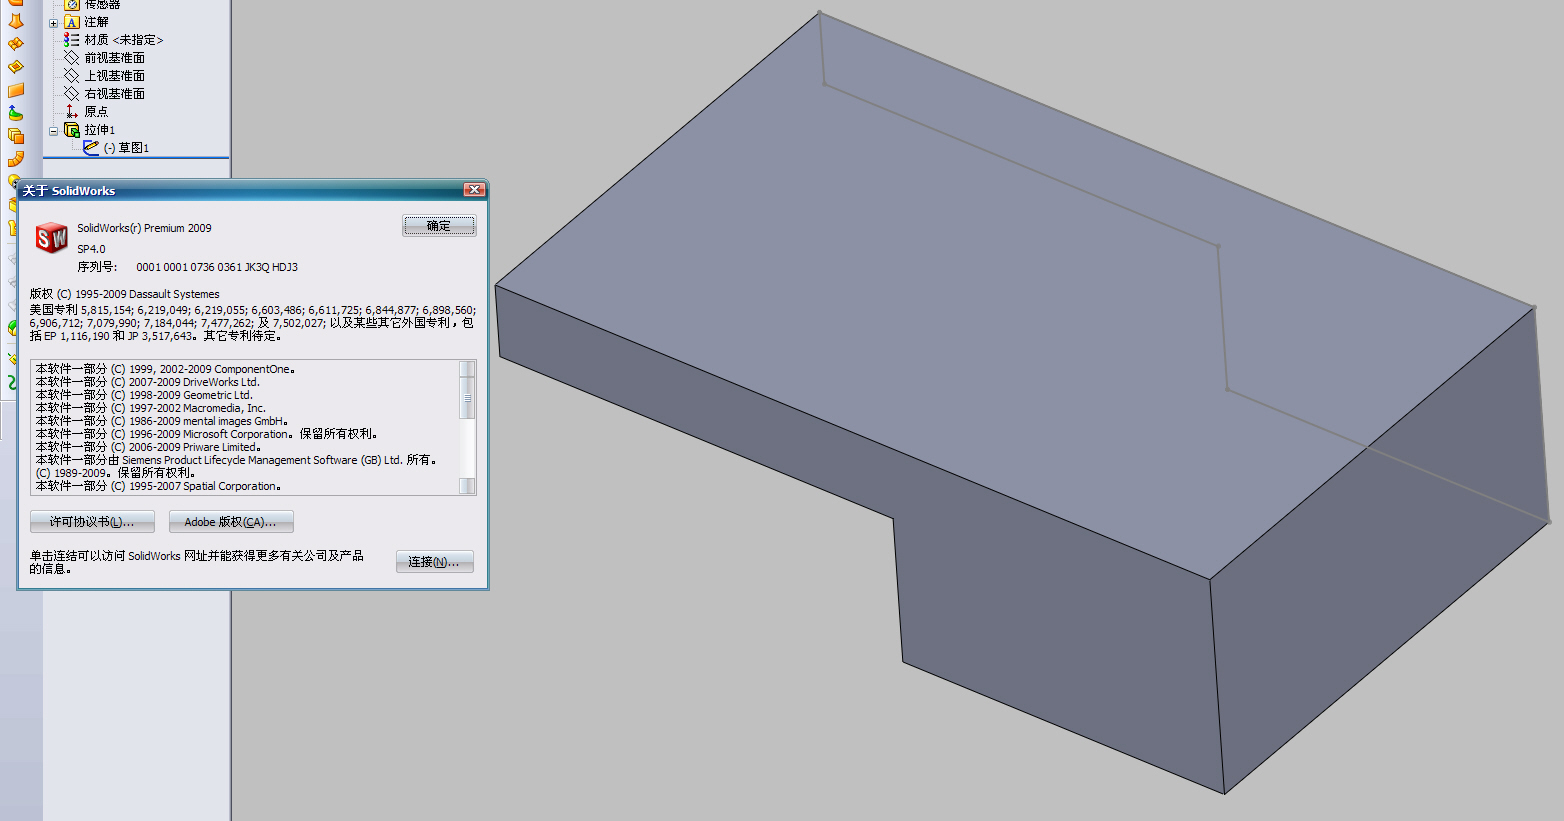Click the stacked orange boxes tool icon
Viewport: 1564px width, 821px height.
point(15,136)
